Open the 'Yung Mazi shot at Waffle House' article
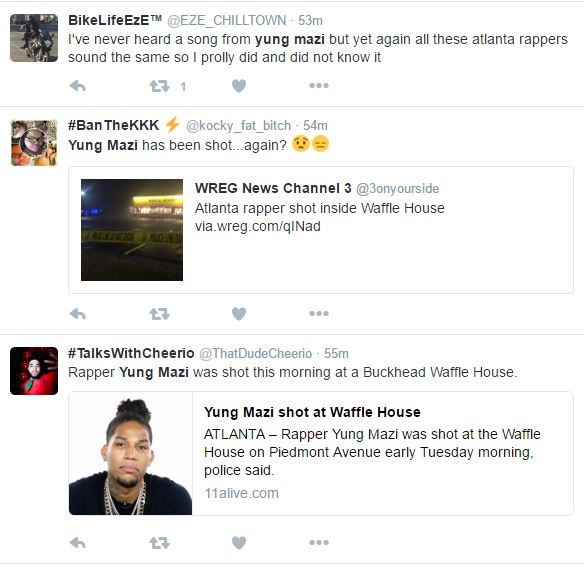Screen dimensions: 584x568 (312, 412)
